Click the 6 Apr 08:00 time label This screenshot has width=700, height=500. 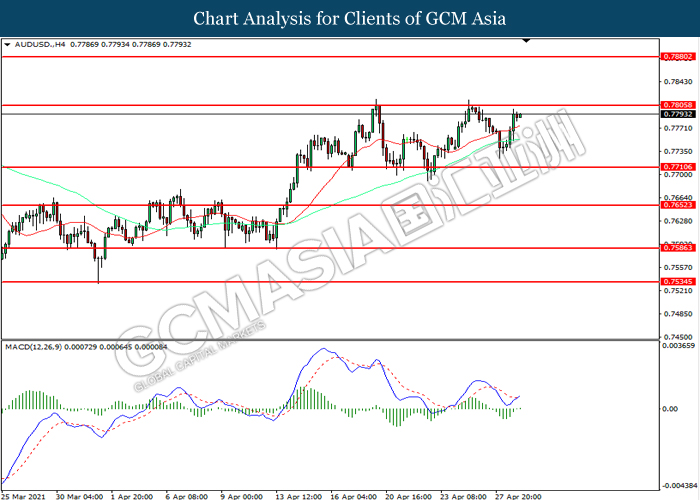pos(187,496)
